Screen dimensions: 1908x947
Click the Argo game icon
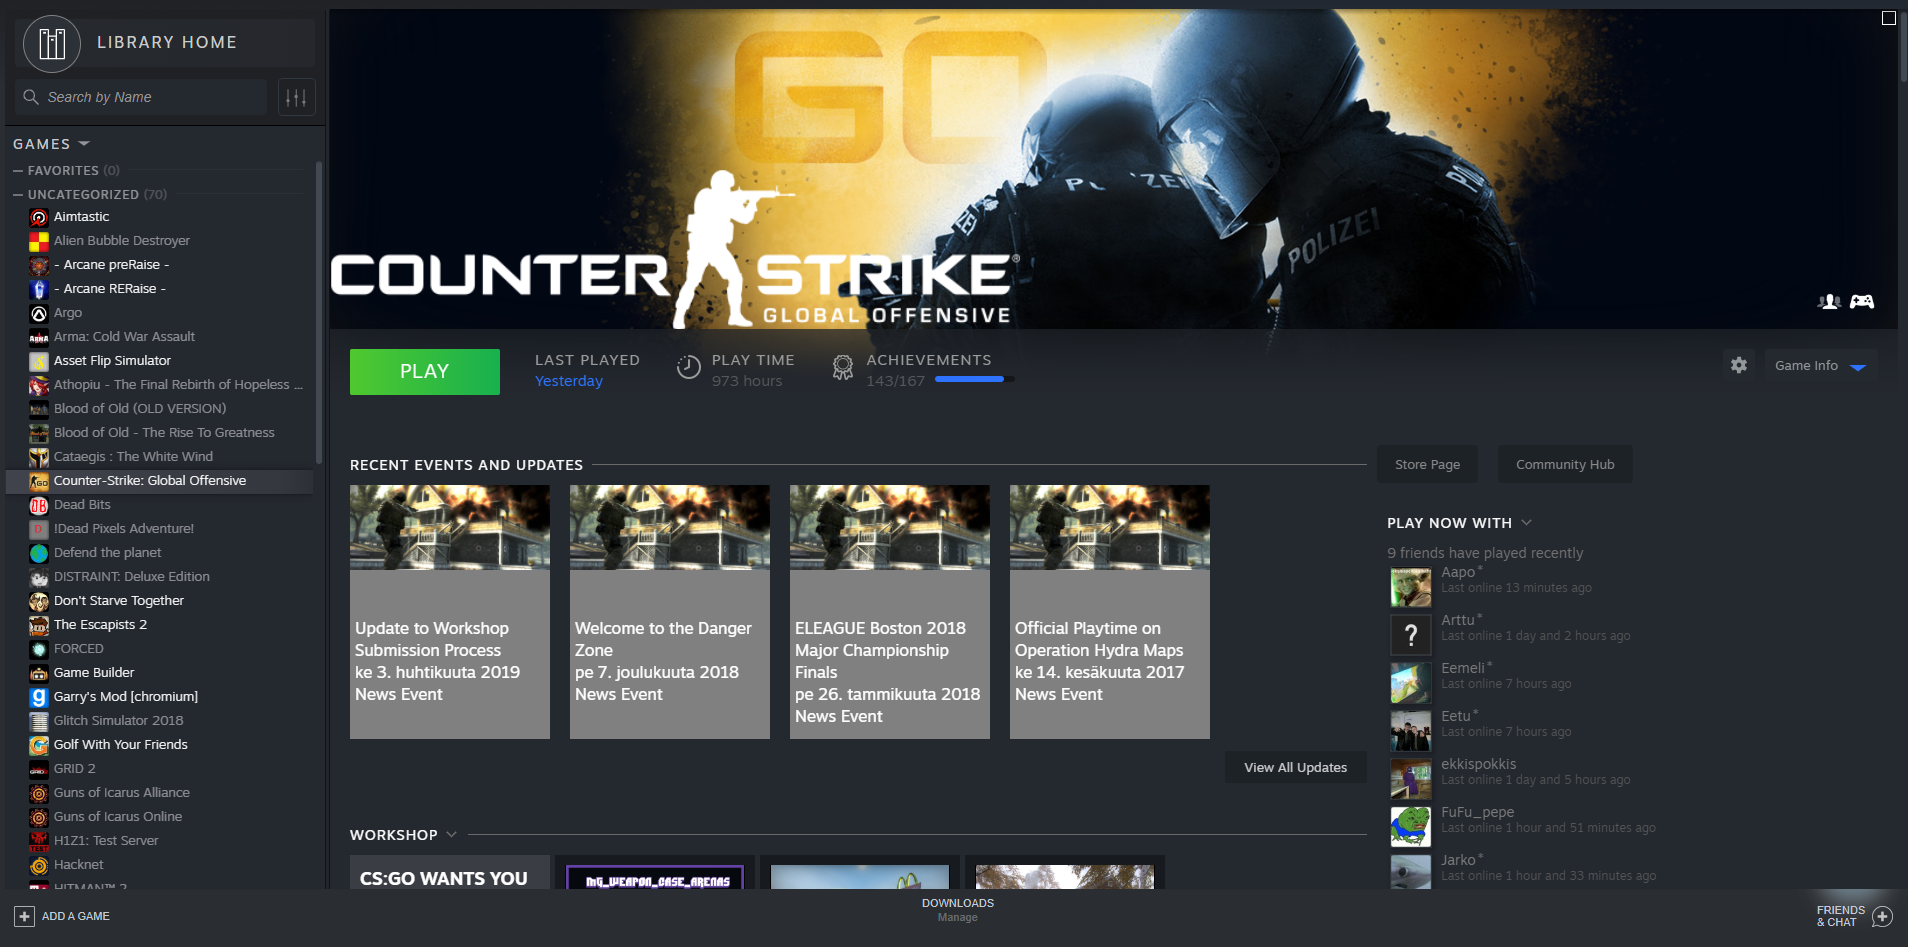point(39,313)
